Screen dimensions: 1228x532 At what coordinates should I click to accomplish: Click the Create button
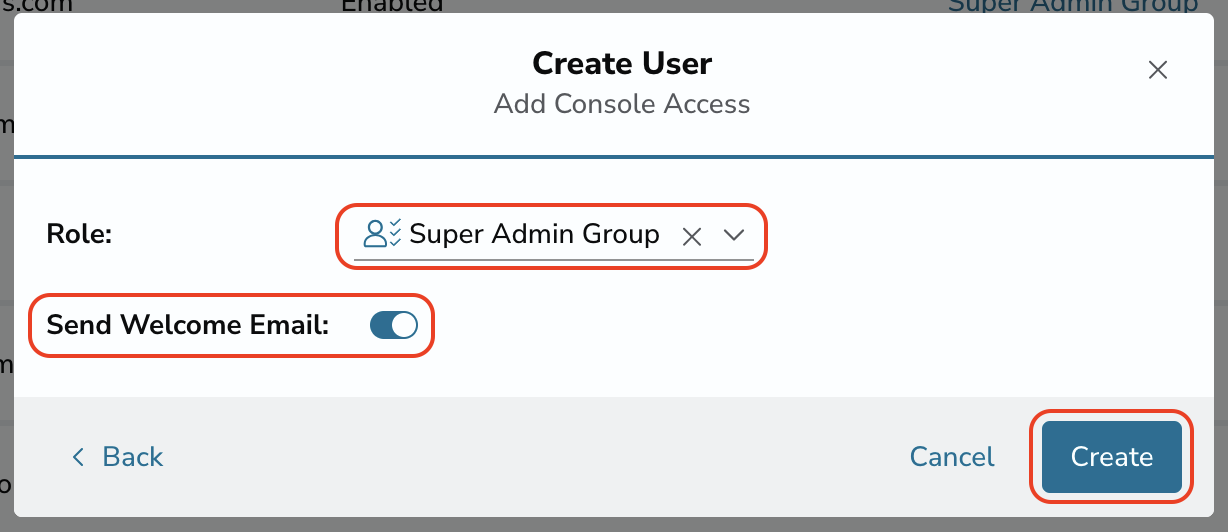1112,456
